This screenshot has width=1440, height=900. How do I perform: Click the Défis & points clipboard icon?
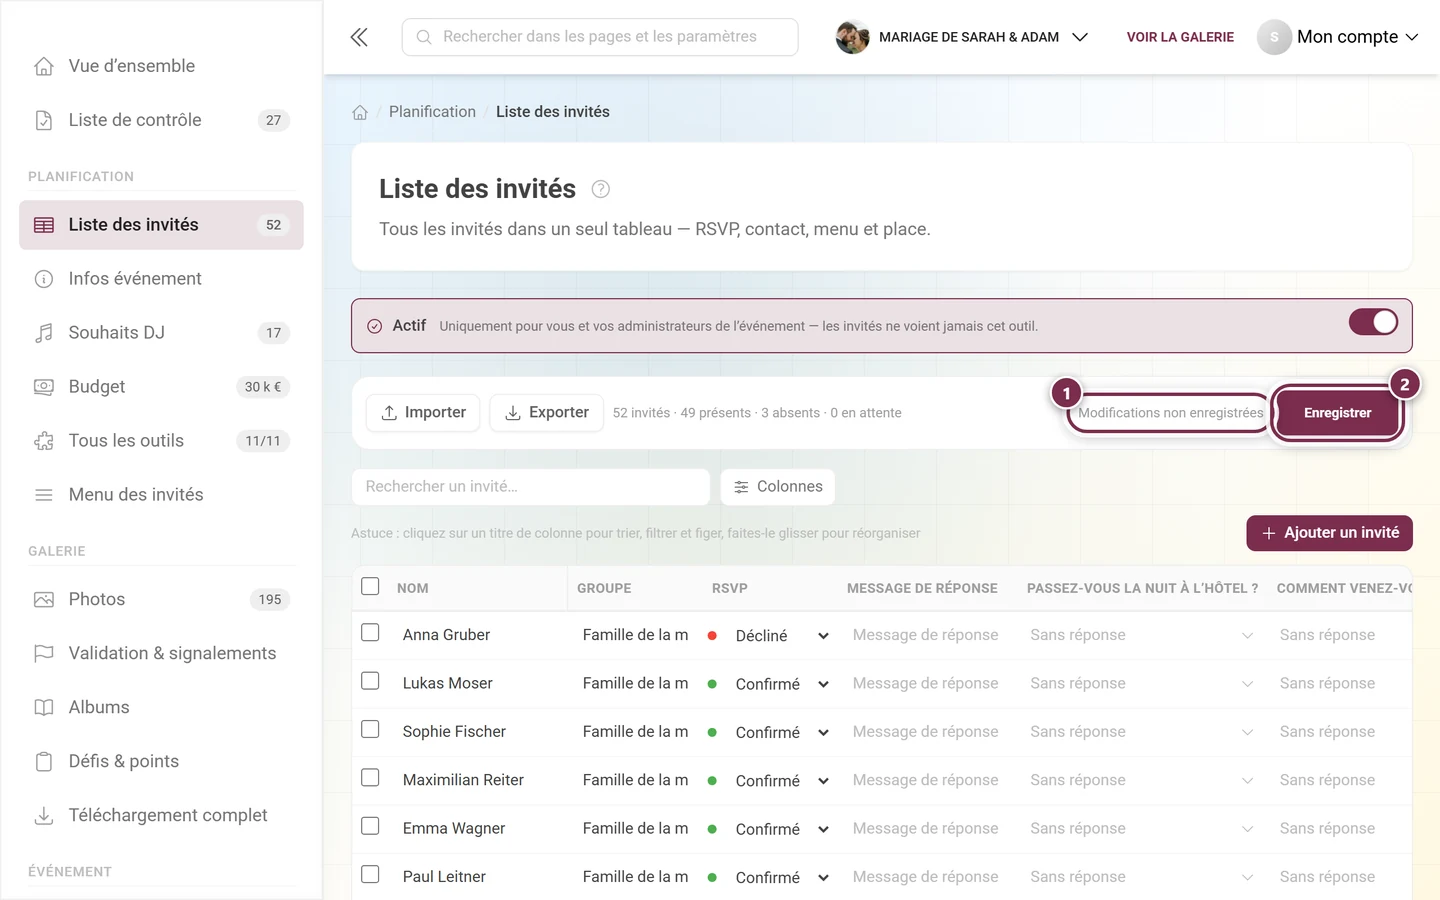click(x=44, y=762)
